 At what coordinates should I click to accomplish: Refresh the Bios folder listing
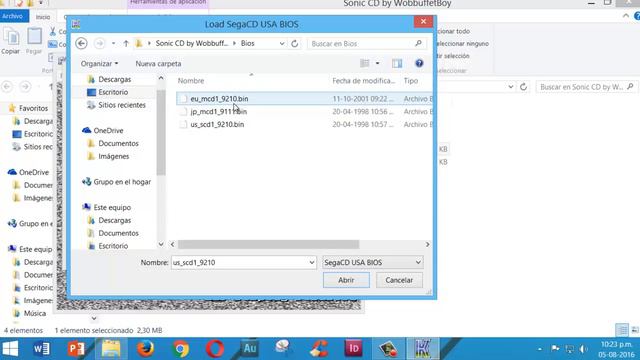click(x=294, y=43)
